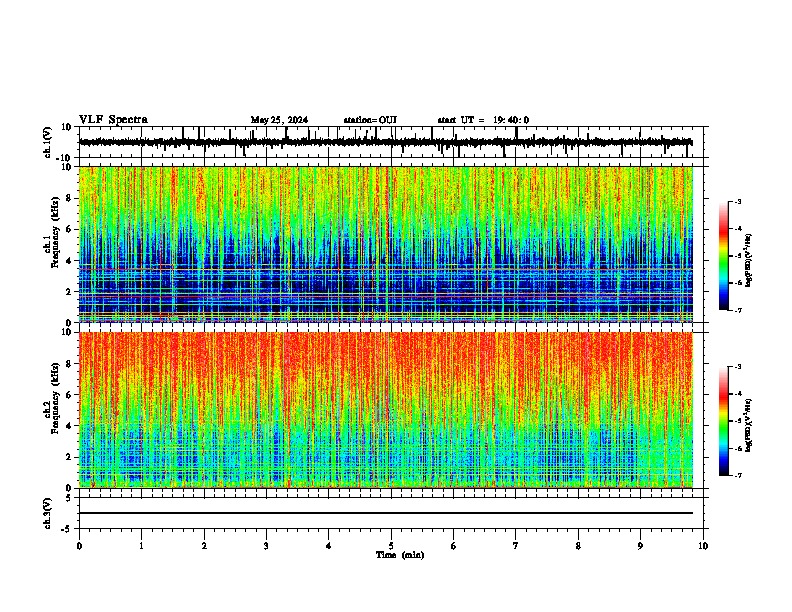
Task: Click time axis tick label "5"
Action: point(391,546)
